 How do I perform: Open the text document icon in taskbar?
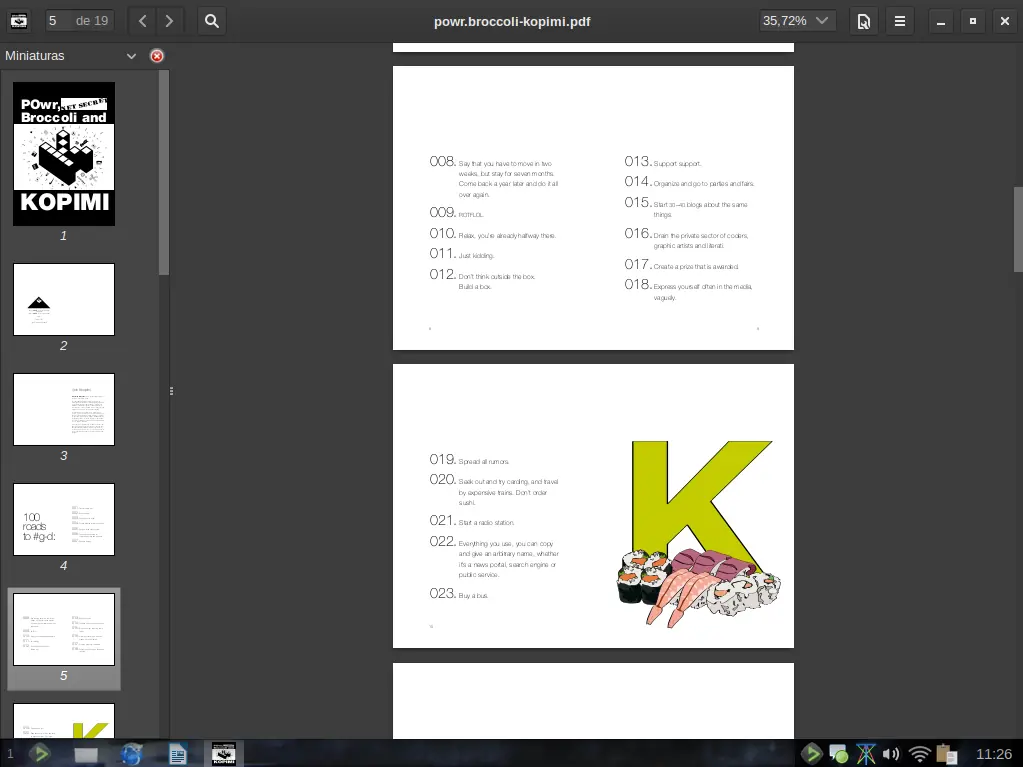[177, 755]
